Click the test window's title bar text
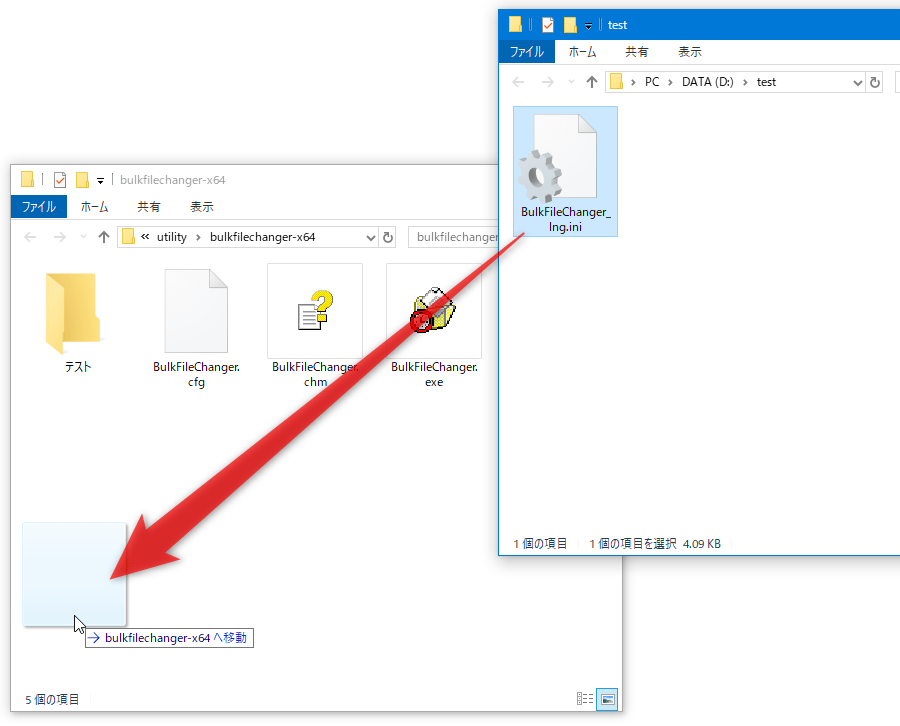The height and width of the screenshot is (726, 900). 618,25
